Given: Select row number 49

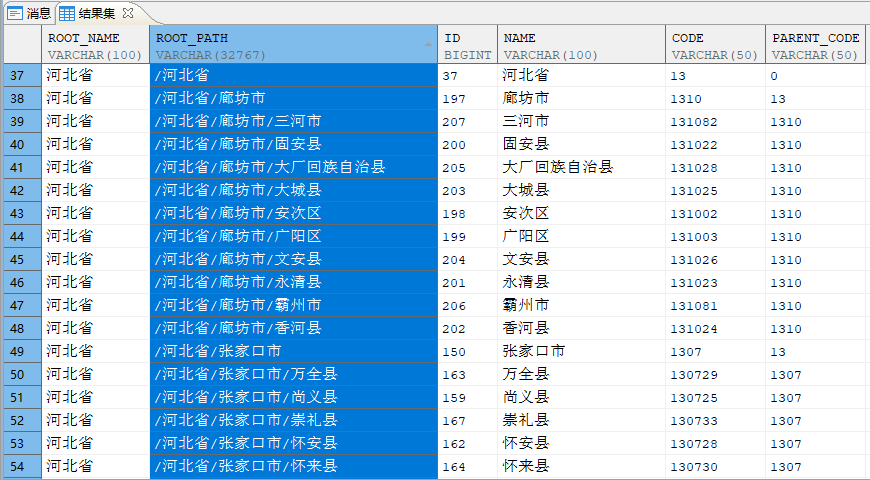Looking at the screenshot, I should coord(22,352).
